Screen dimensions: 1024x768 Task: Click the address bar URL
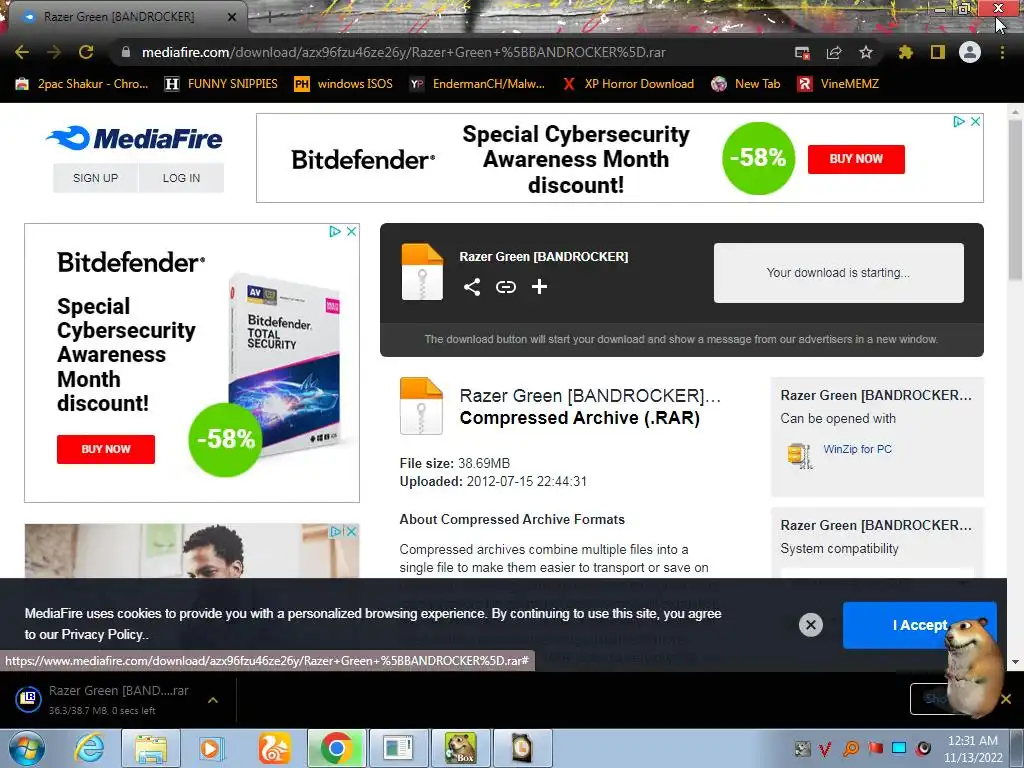(404, 52)
